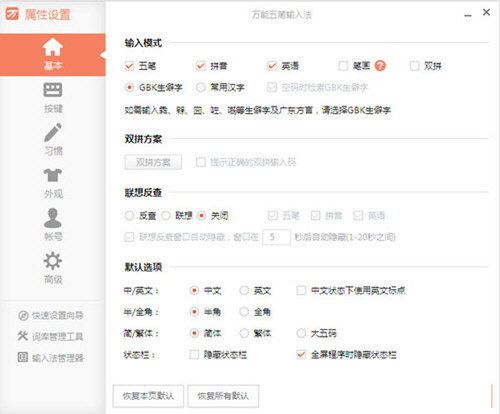Select the 关闭 radio option
The width and height of the screenshot is (500, 414).
click(x=201, y=216)
